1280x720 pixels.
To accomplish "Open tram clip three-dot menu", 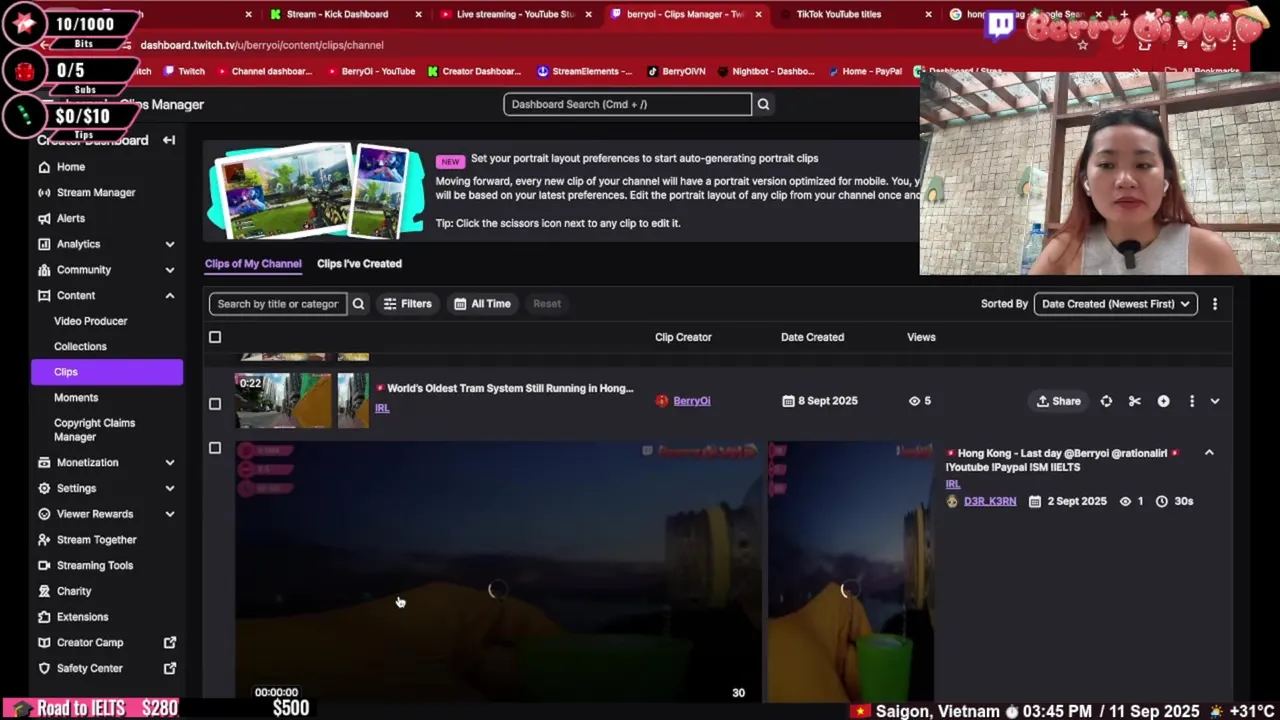I will tap(1191, 401).
